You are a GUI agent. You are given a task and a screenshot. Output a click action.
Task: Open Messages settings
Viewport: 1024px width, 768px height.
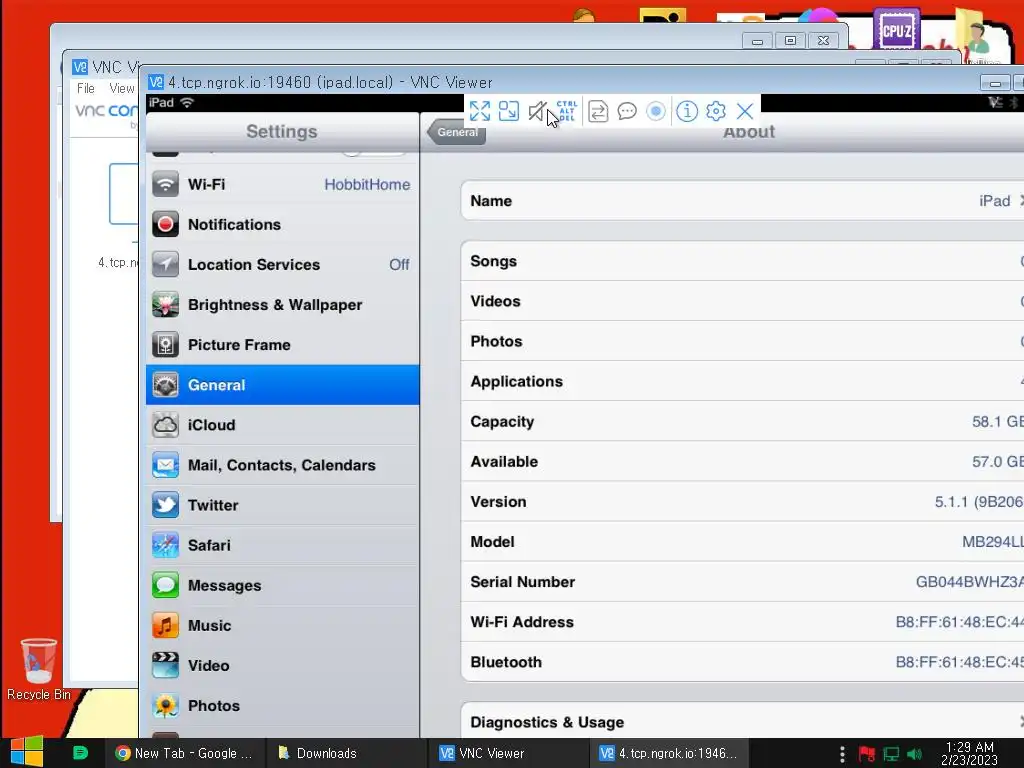[x=283, y=585]
